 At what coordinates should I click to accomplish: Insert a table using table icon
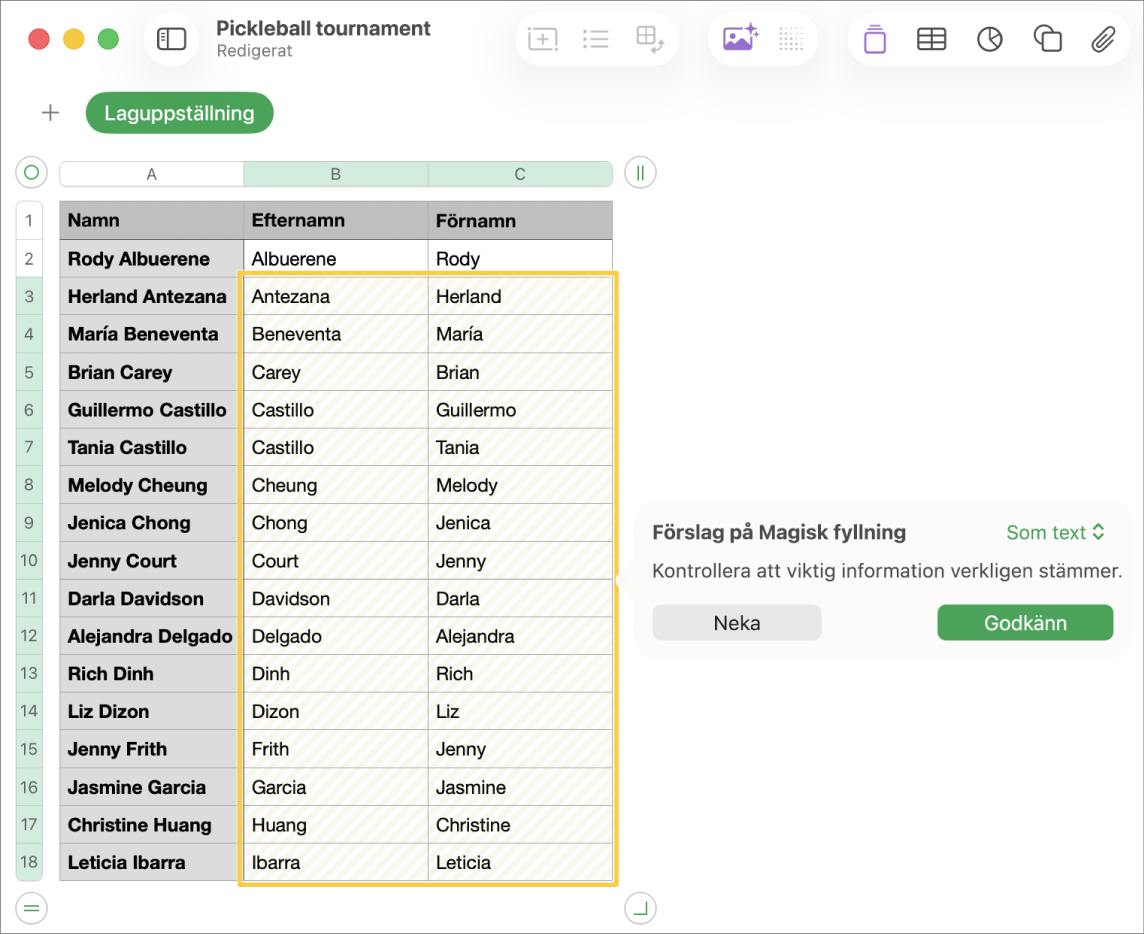pos(932,39)
